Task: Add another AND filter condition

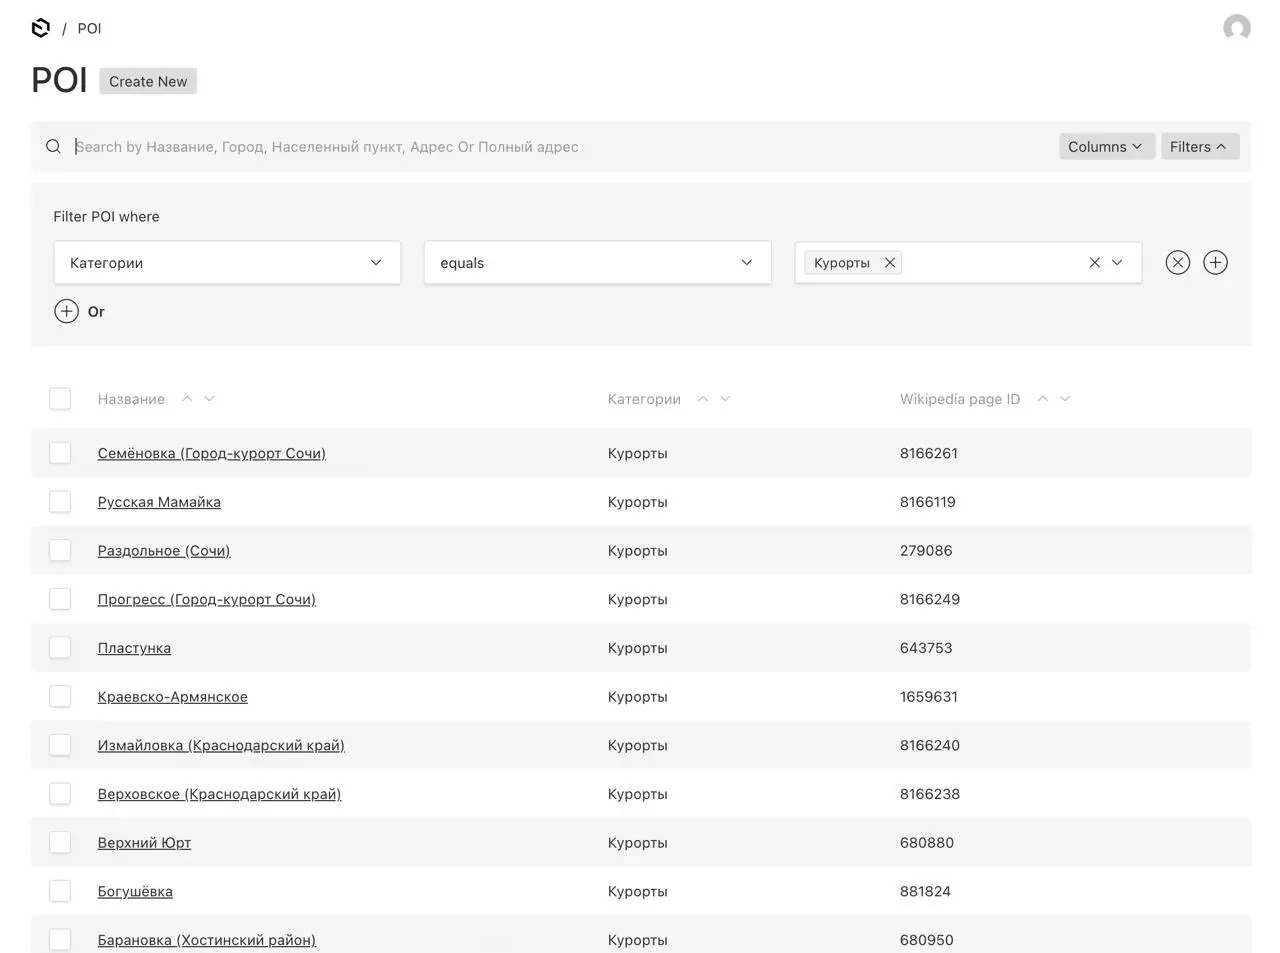Action: (x=1215, y=263)
